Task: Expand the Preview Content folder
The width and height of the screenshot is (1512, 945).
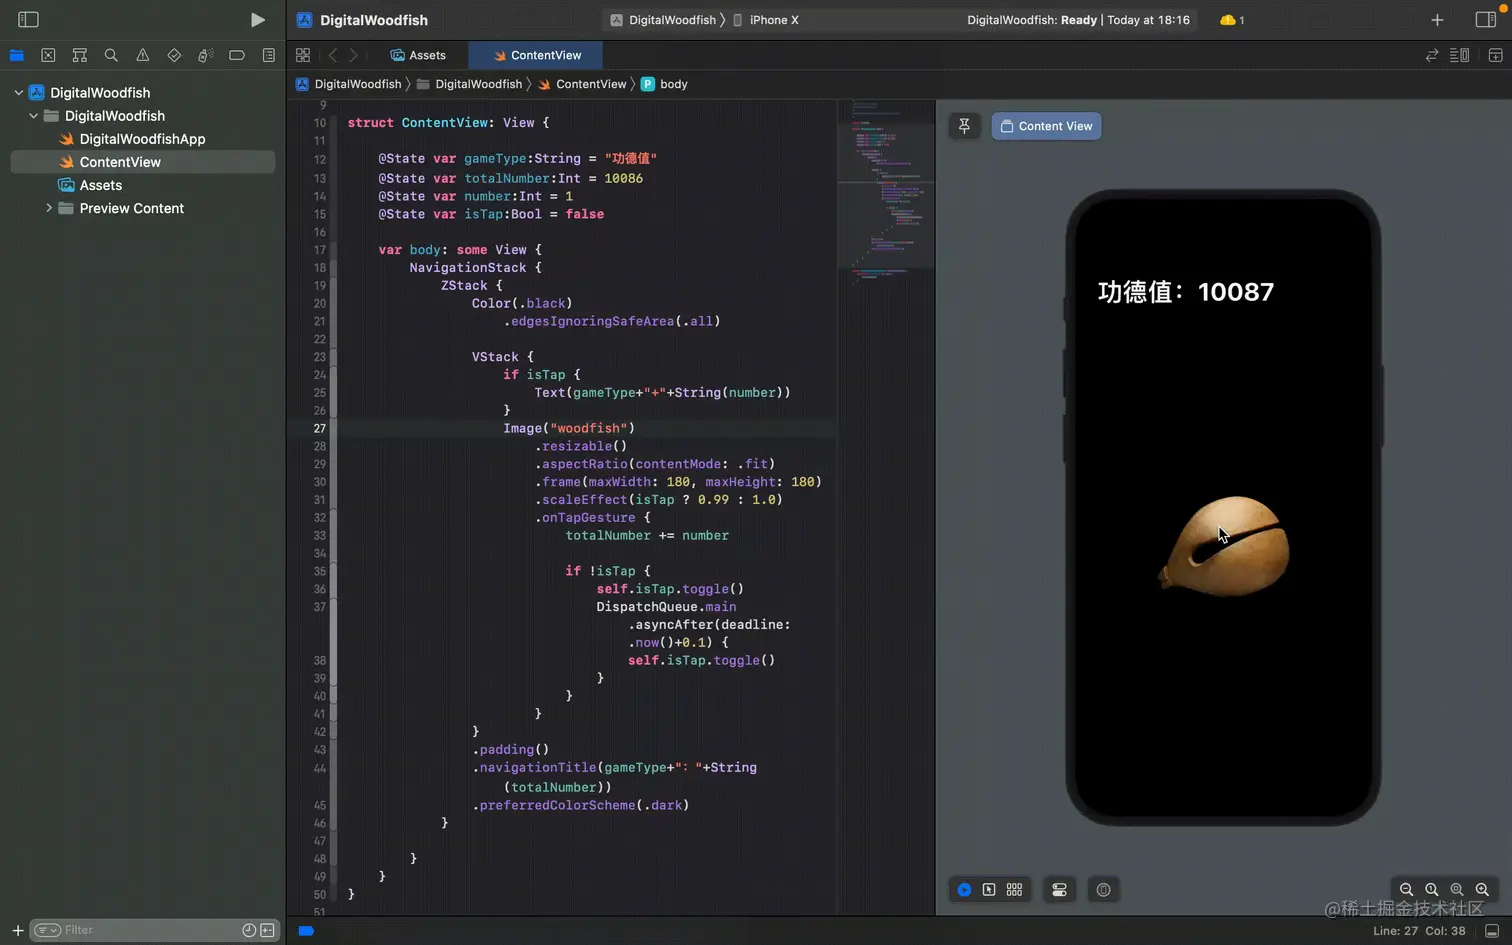Action: (48, 208)
